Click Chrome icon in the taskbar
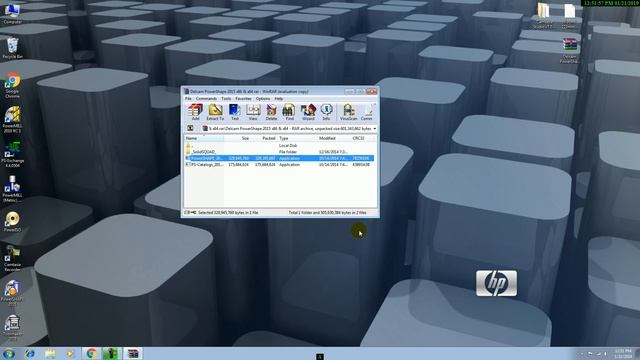Viewport: 640px width, 360px height. (91, 353)
